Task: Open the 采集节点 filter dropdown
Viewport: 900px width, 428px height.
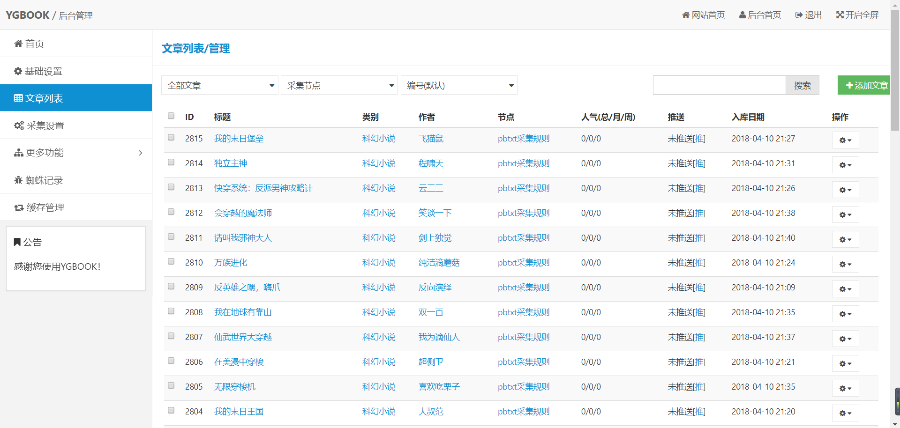Action: click(x=339, y=85)
